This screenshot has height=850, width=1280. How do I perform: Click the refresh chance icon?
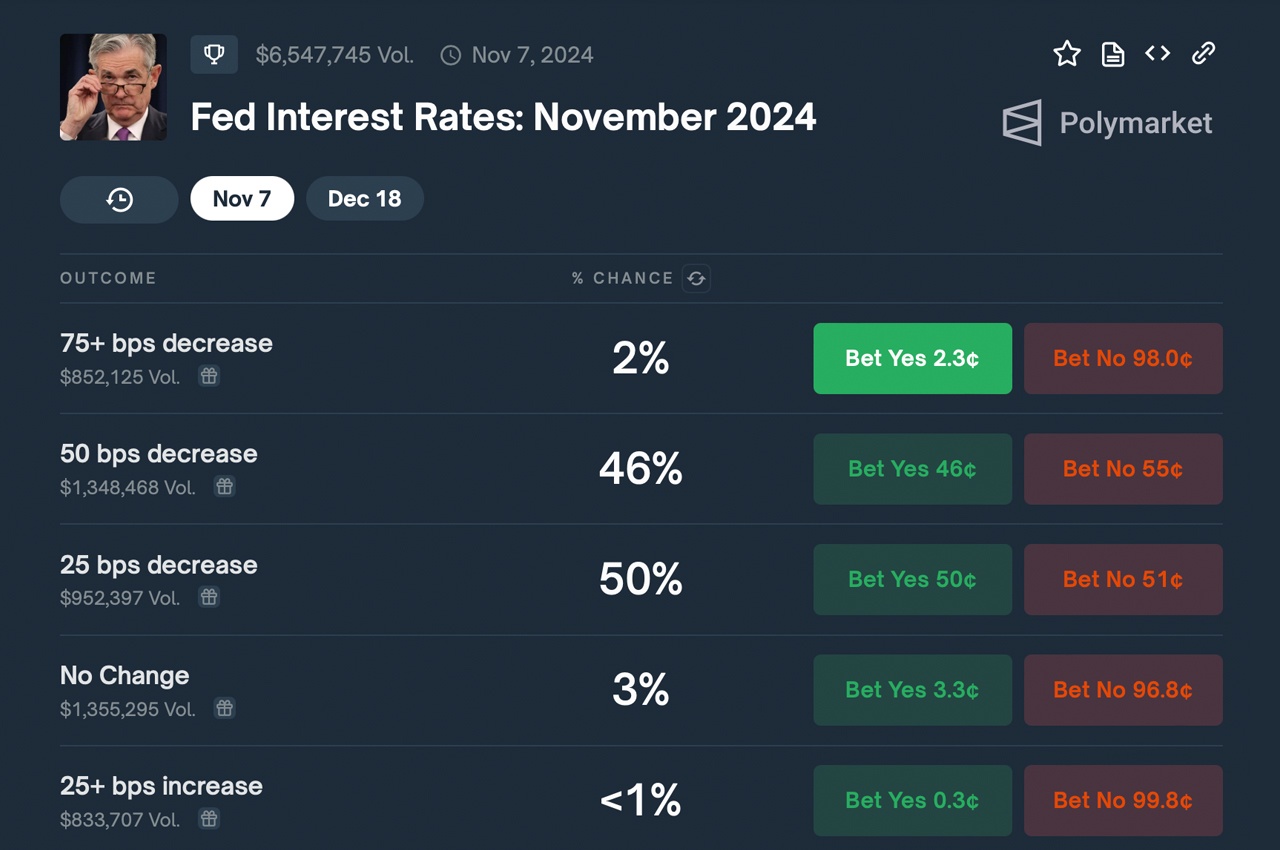(696, 279)
